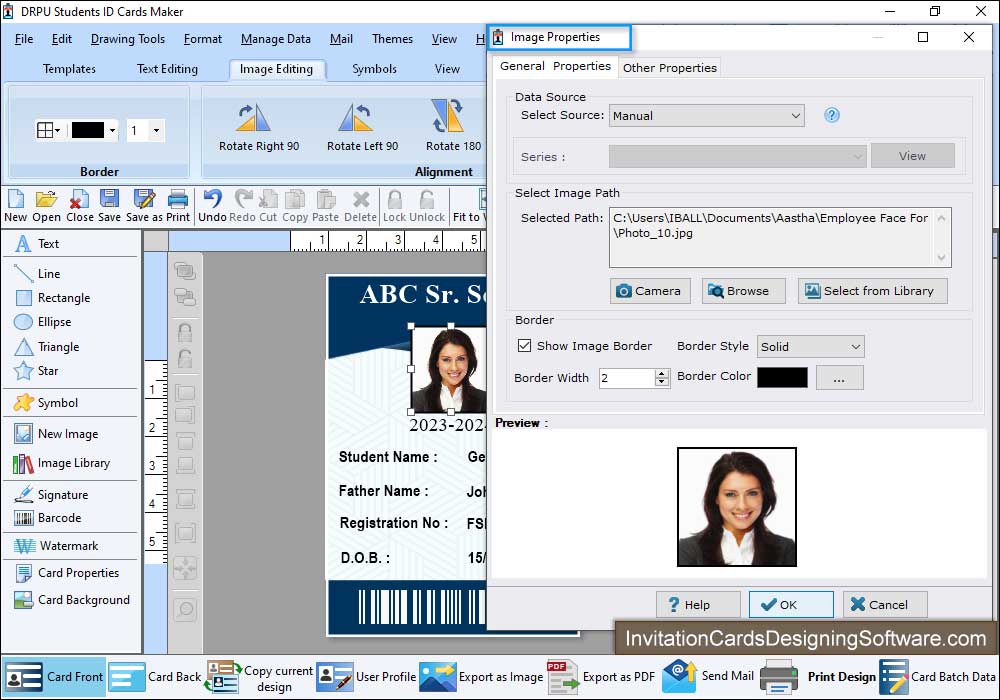Click Print Design button
The image size is (1000, 700).
coord(819,677)
